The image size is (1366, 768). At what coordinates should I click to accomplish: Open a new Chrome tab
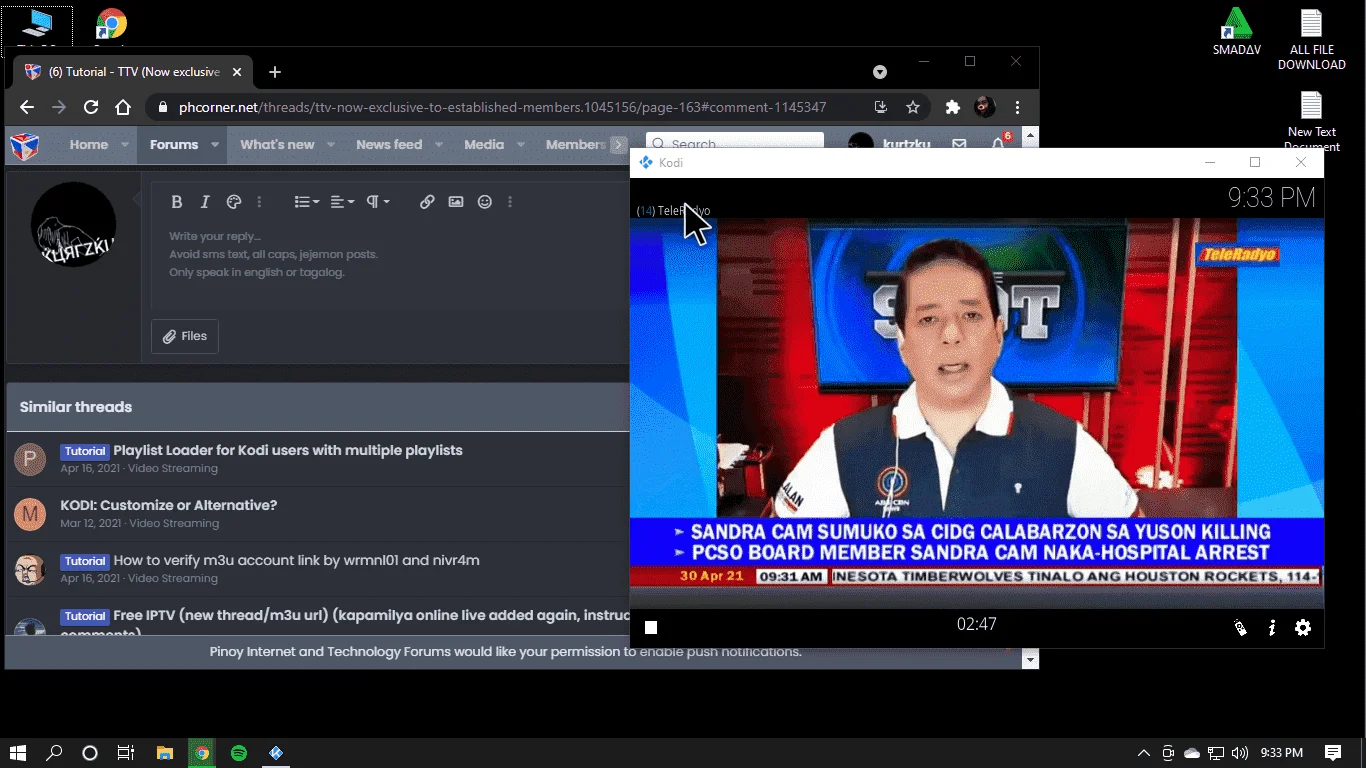pyautogui.click(x=275, y=72)
